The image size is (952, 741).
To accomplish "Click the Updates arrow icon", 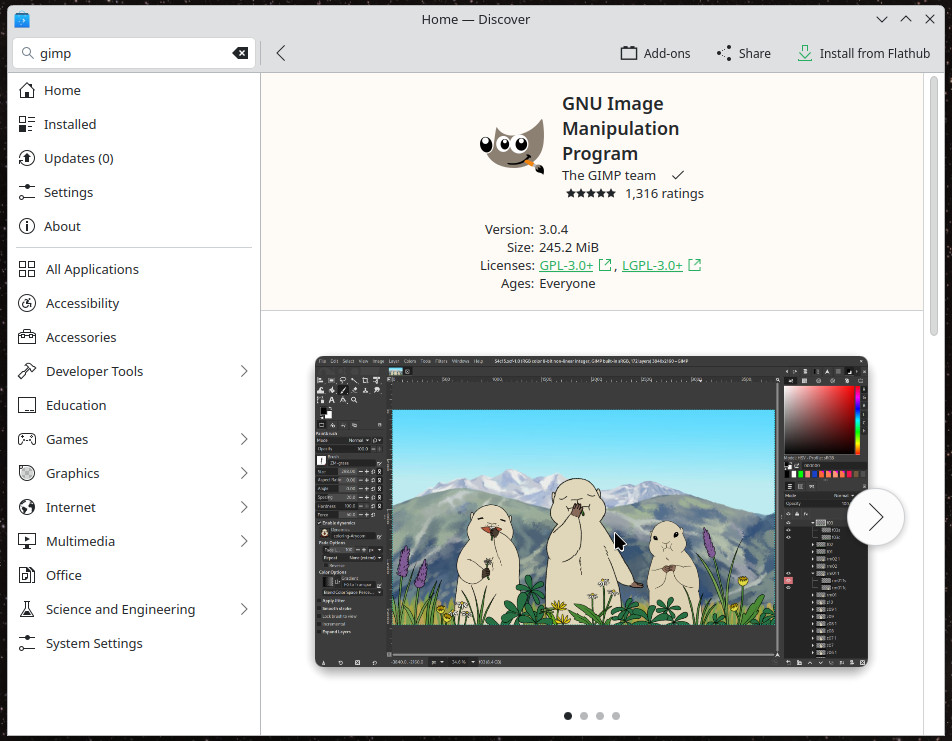I will tap(27, 159).
